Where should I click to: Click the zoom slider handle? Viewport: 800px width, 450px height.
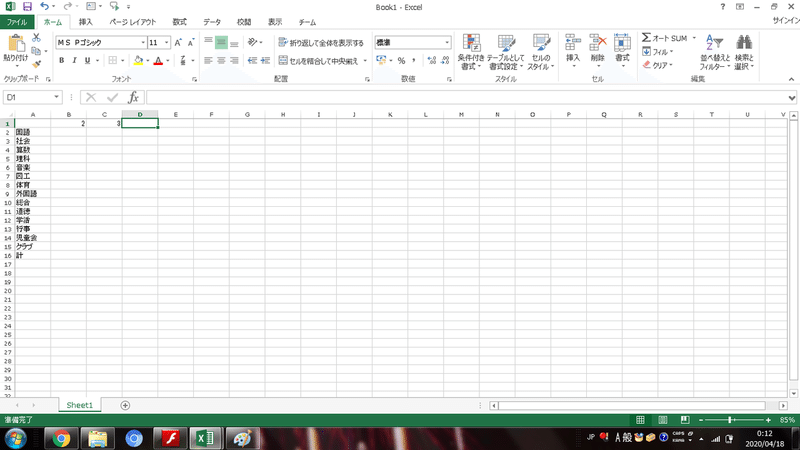coord(730,420)
